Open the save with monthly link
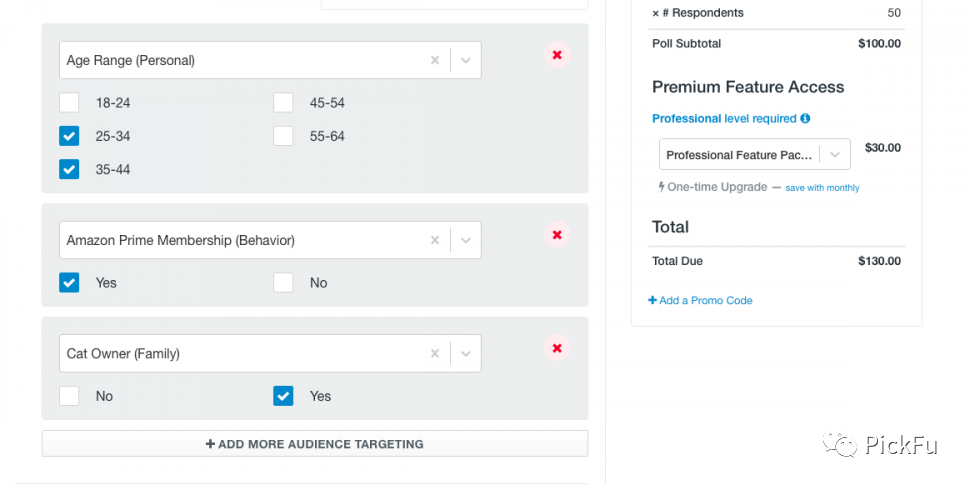 pos(822,188)
